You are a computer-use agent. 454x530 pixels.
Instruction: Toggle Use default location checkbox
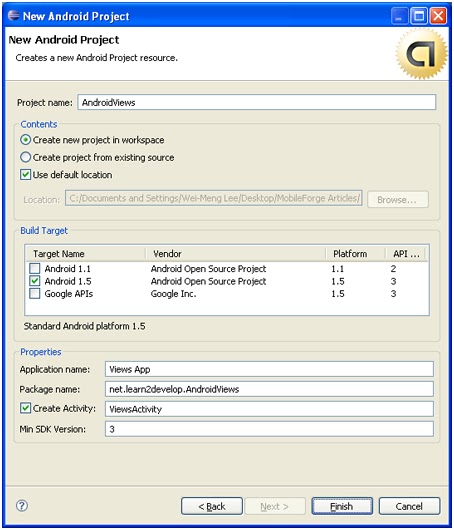25,175
